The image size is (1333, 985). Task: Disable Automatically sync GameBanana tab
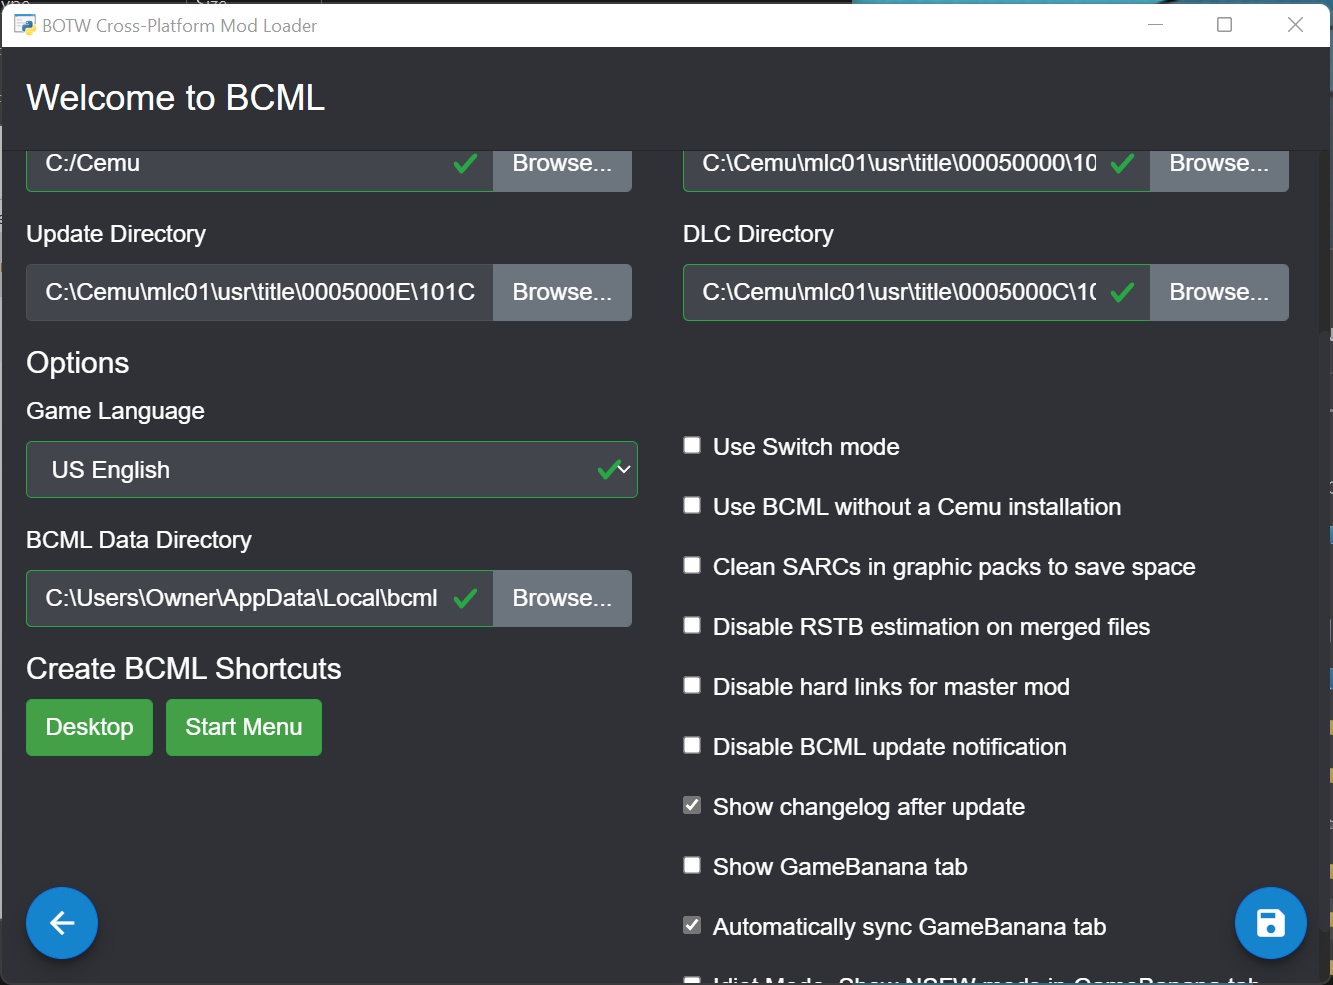pyautogui.click(x=692, y=925)
